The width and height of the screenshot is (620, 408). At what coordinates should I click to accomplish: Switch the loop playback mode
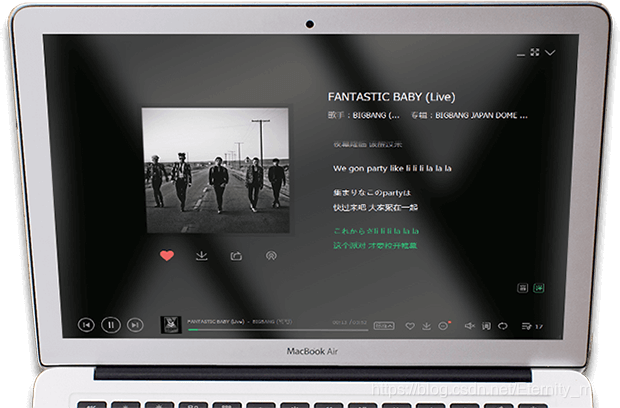503,326
